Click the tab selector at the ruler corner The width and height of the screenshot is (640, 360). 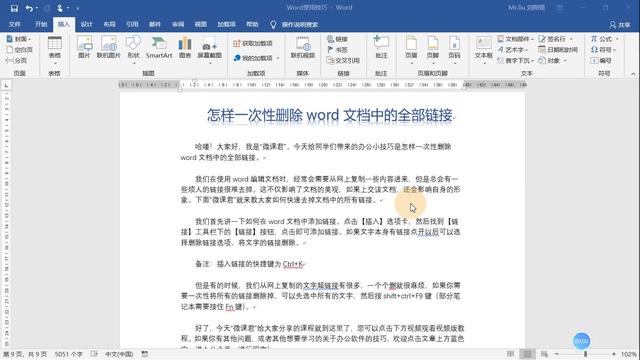[6, 85]
